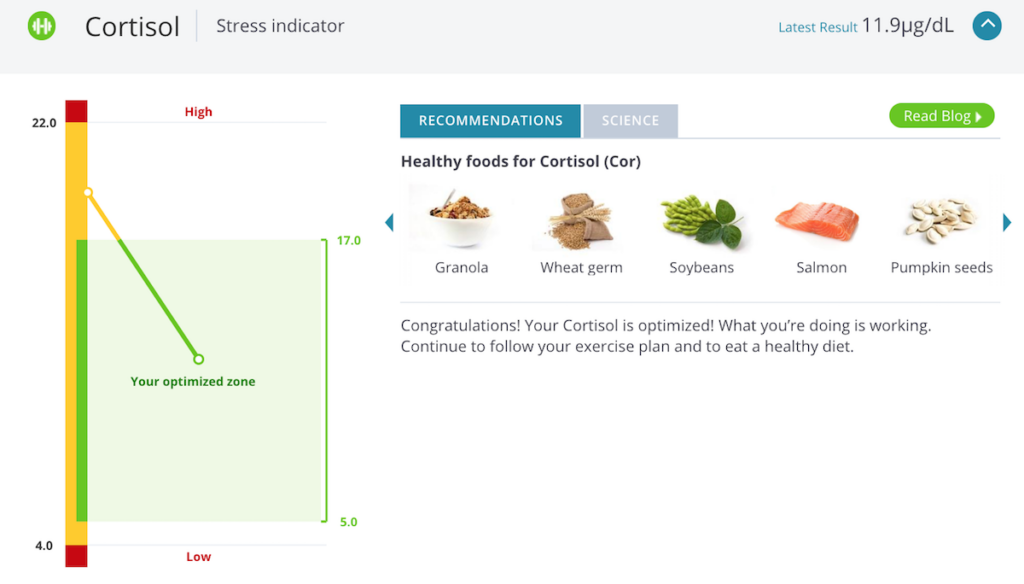
Task: Click the High label above the chart
Action: coord(198,112)
